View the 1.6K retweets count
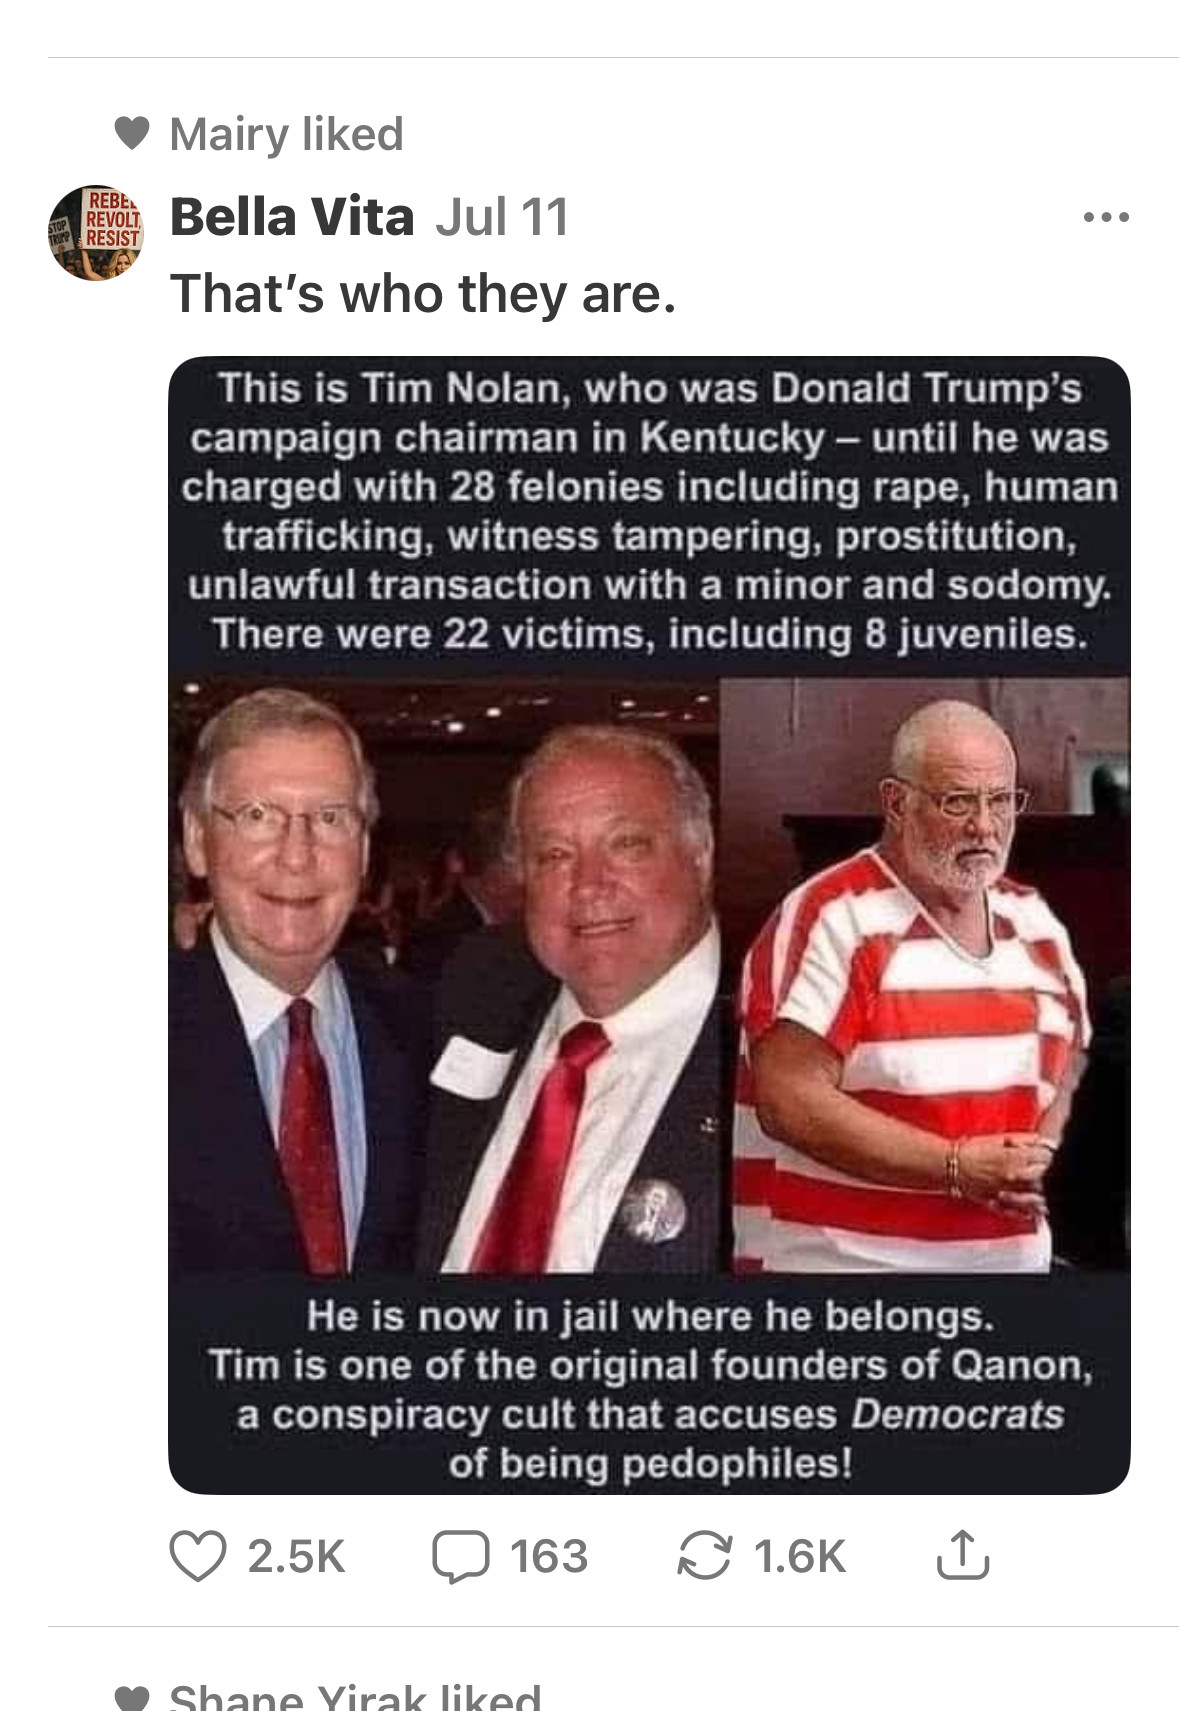This screenshot has width=1179, height=1711. coord(800,1557)
